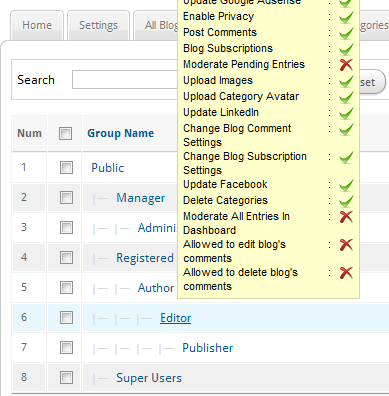Select the Super Users row checkbox
Screen dimensions: 389x396
[66, 377]
